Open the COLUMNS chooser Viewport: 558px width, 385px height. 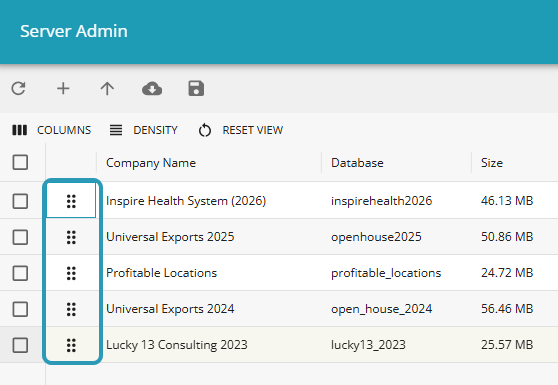(52, 130)
